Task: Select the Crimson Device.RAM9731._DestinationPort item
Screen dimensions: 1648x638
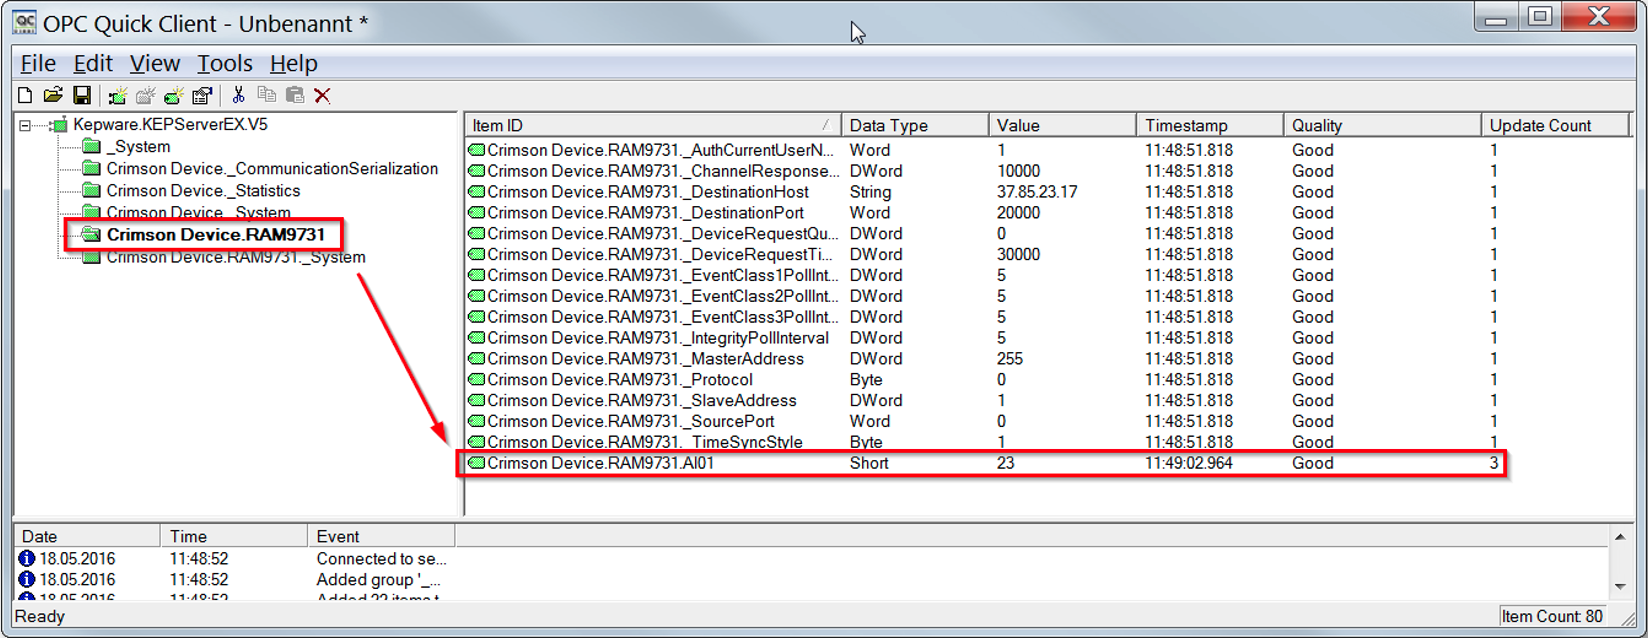Action: [646, 213]
